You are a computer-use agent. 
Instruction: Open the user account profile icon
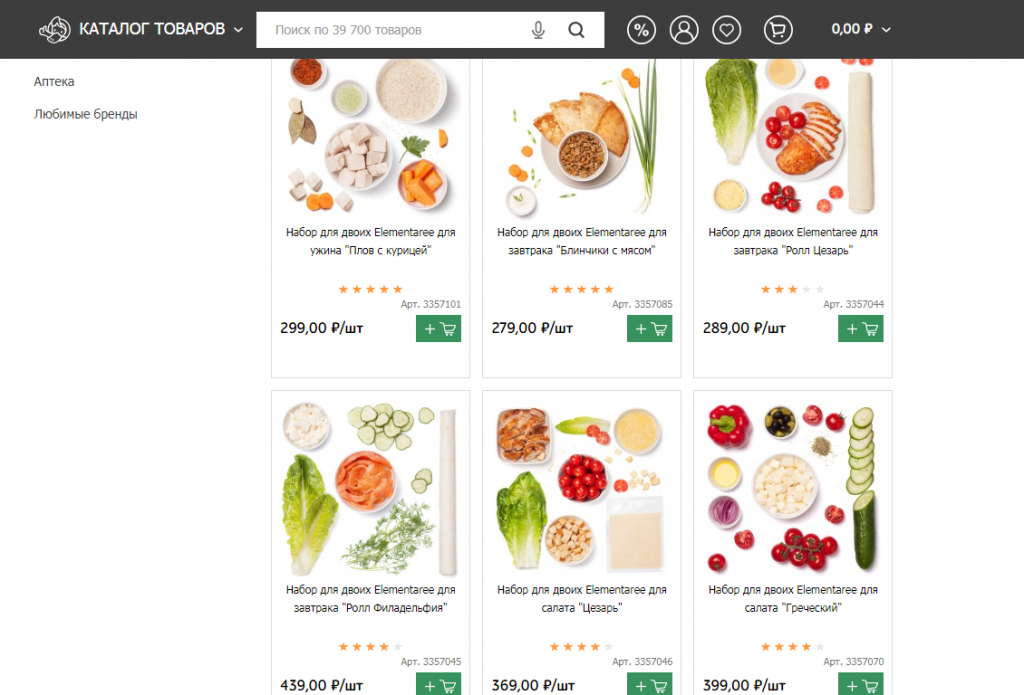684,30
